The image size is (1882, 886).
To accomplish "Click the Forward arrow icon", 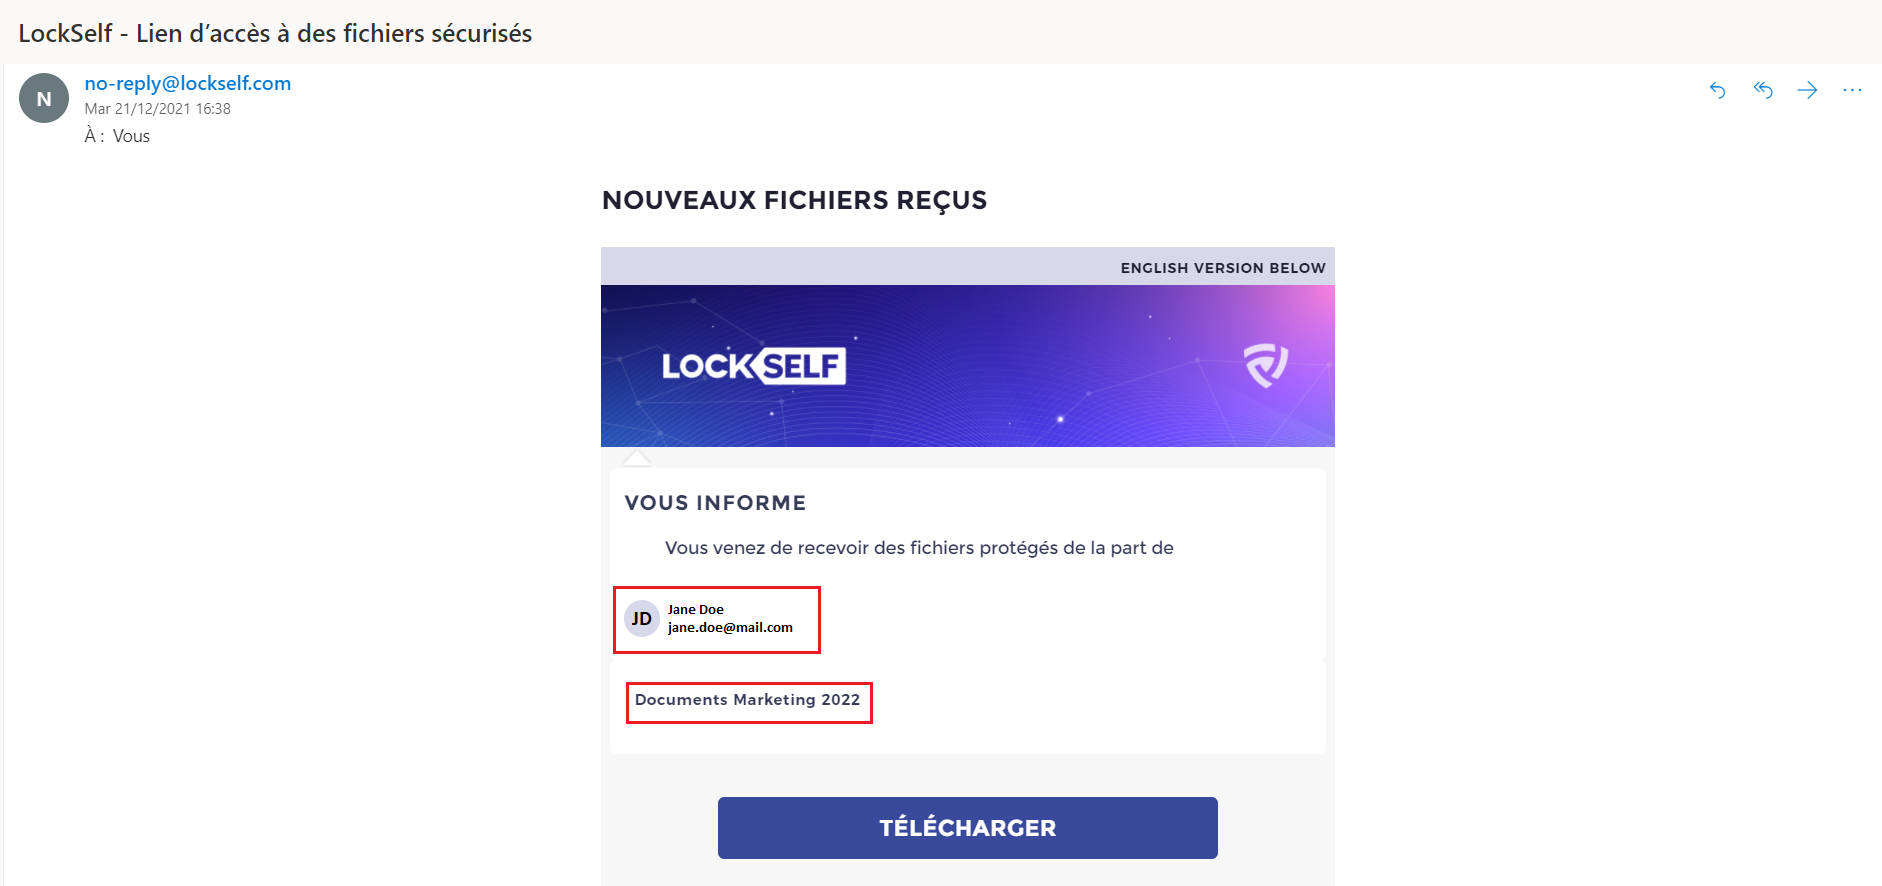I will coord(1807,91).
